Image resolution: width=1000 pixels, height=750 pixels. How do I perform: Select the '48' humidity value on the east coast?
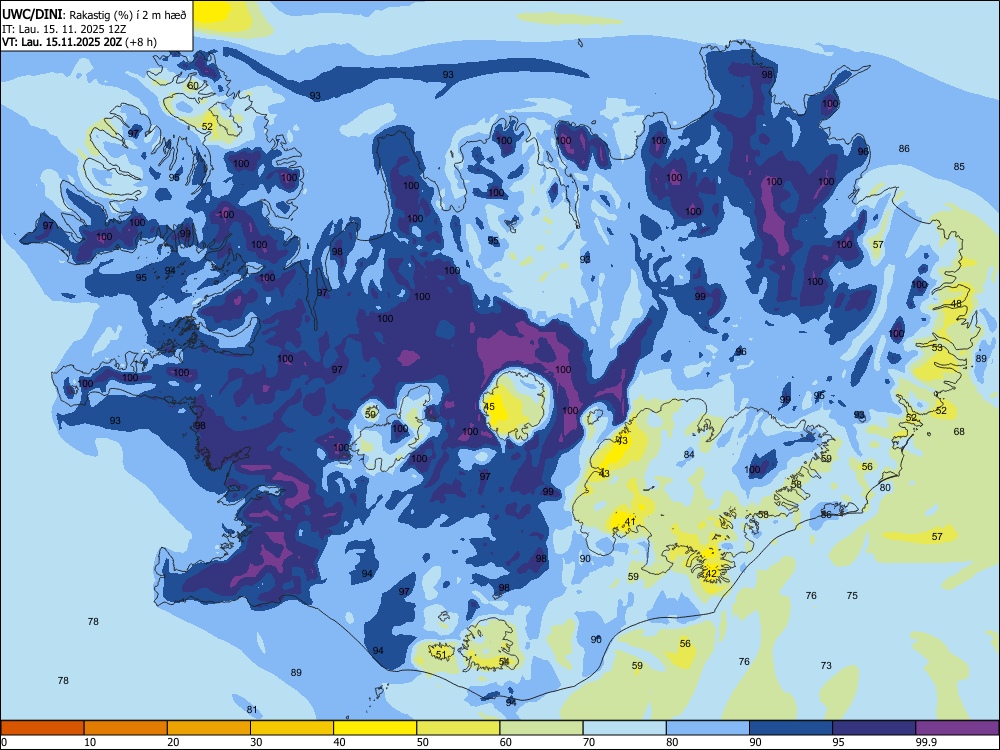click(956, 304)
